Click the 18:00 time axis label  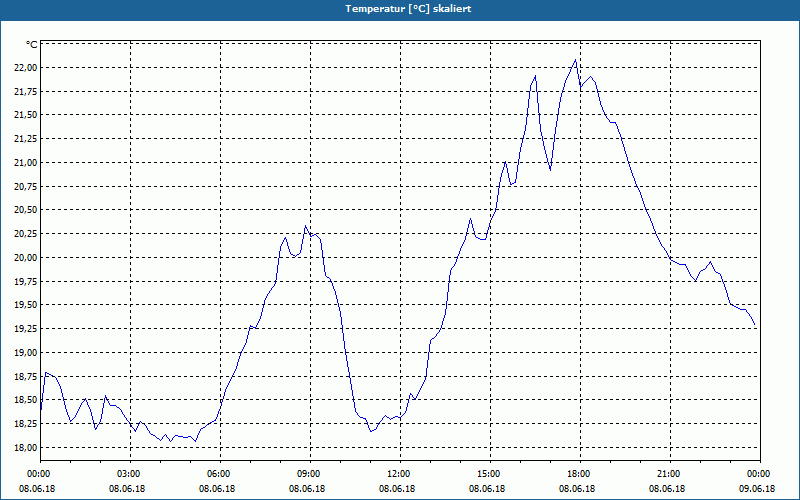coord(580,474)
